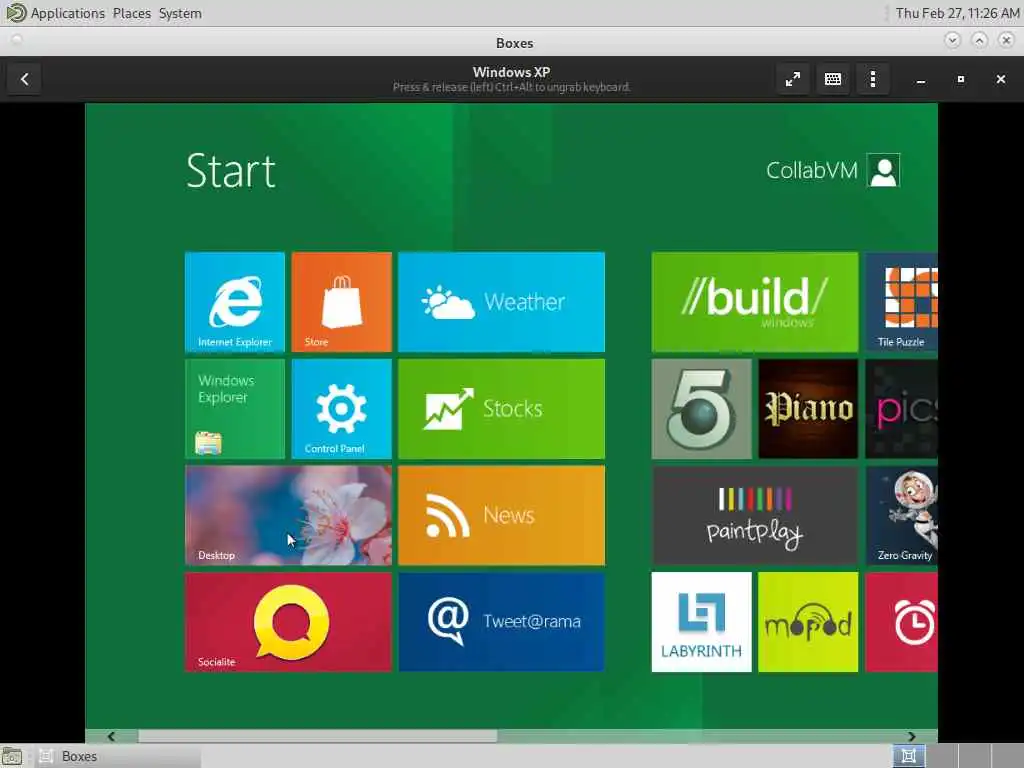This screenshot has width=1024, height=768.
Task: Launch the Labyrinth tile
Action: point(701,622)
